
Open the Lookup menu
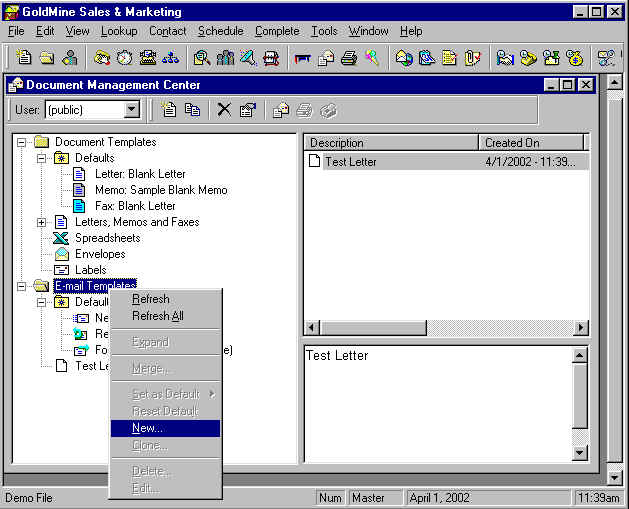(119, 31)
